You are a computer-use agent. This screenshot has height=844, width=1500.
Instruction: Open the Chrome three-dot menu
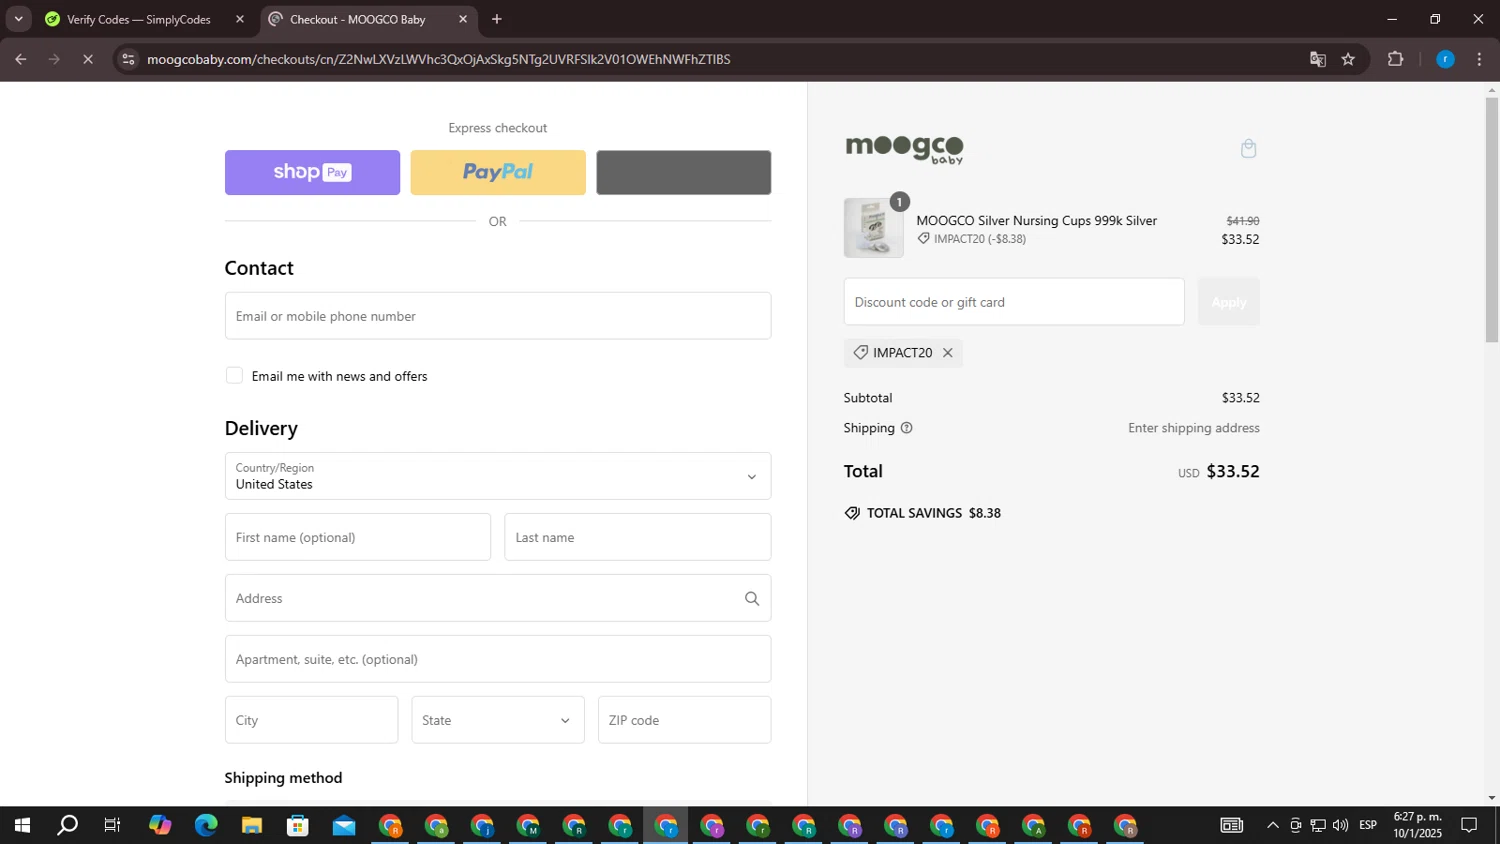(x=1480, y=60)
